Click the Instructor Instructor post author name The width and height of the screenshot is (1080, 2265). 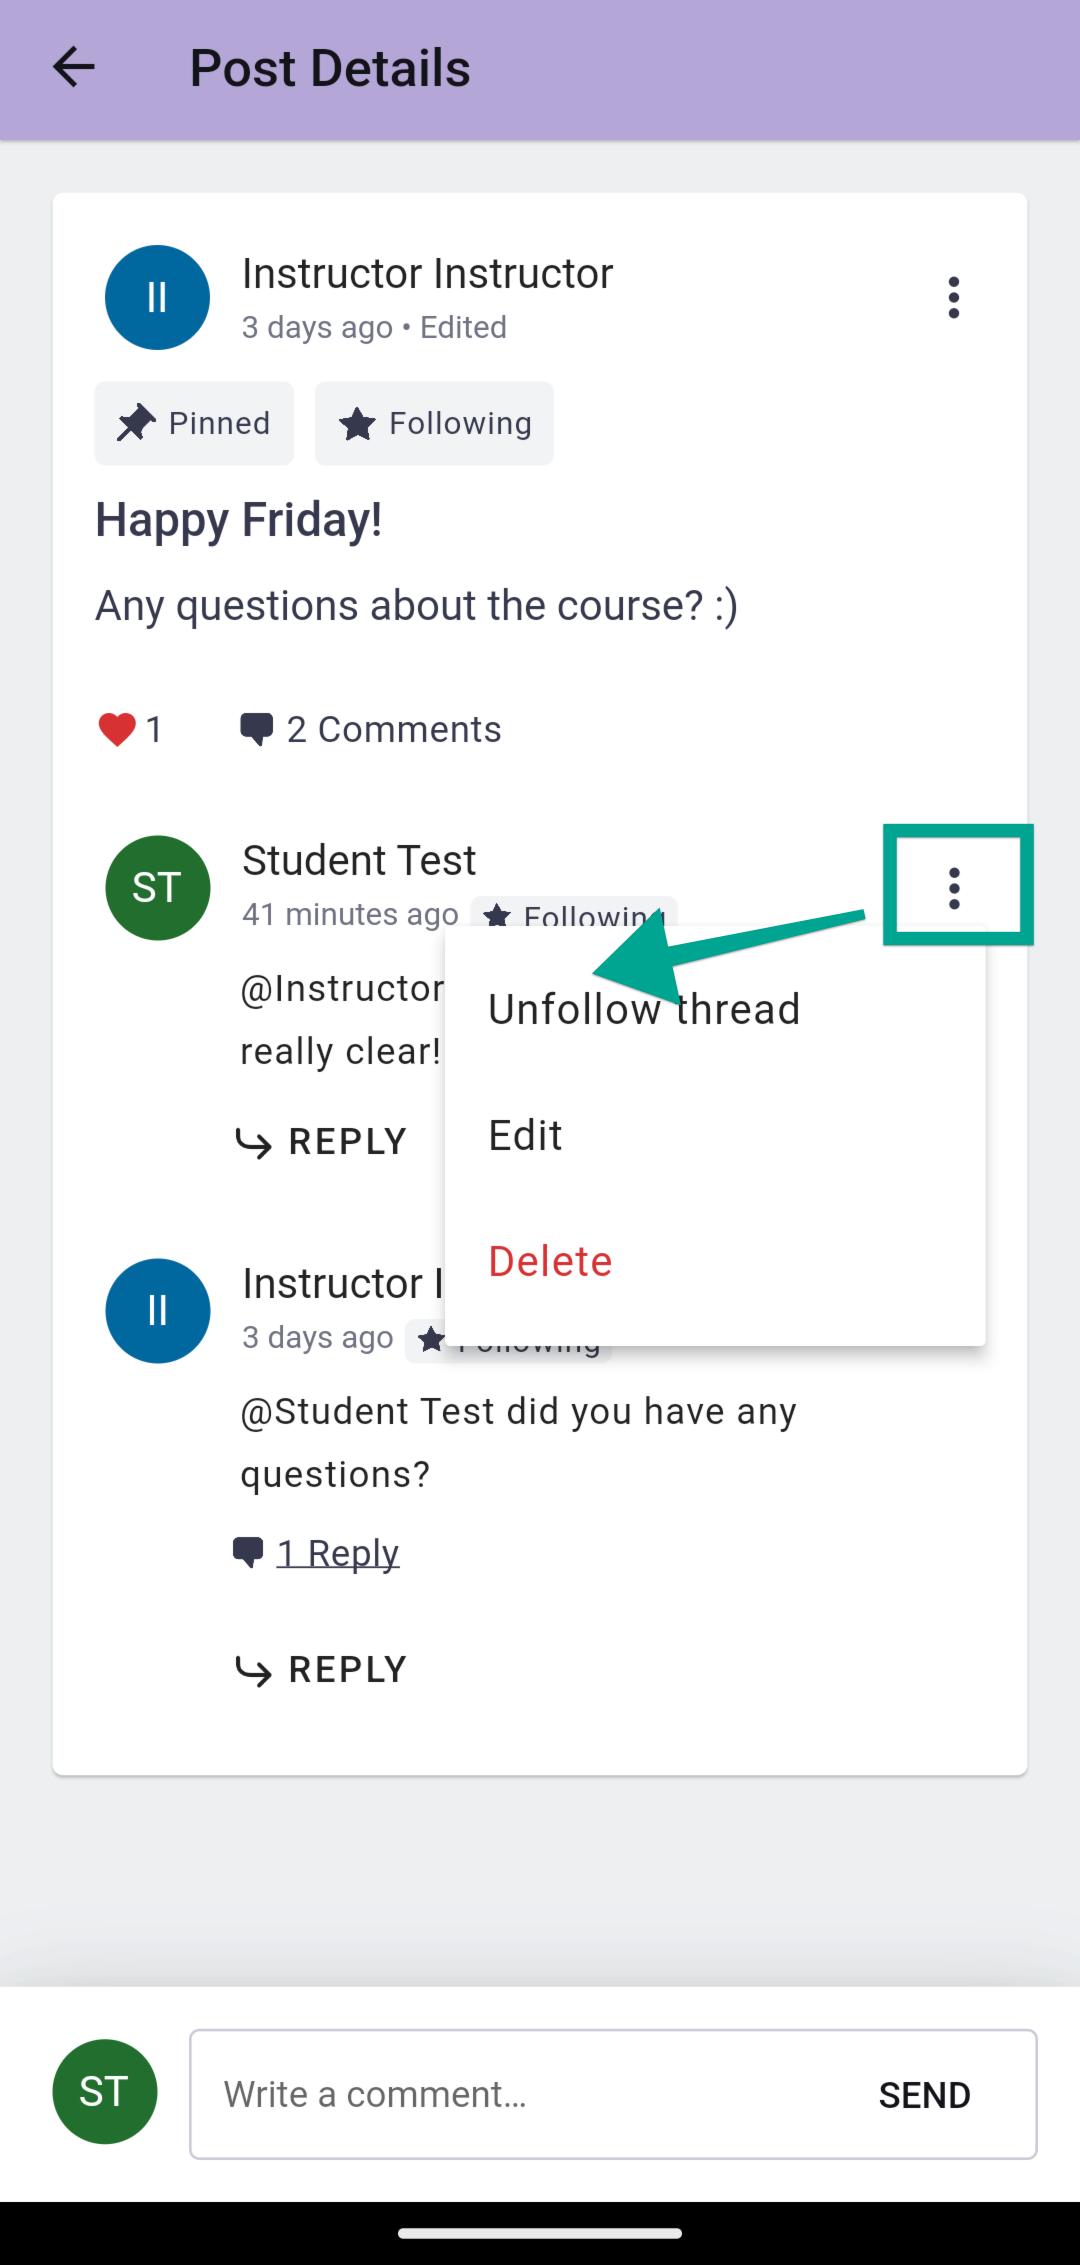click(427, 274)
